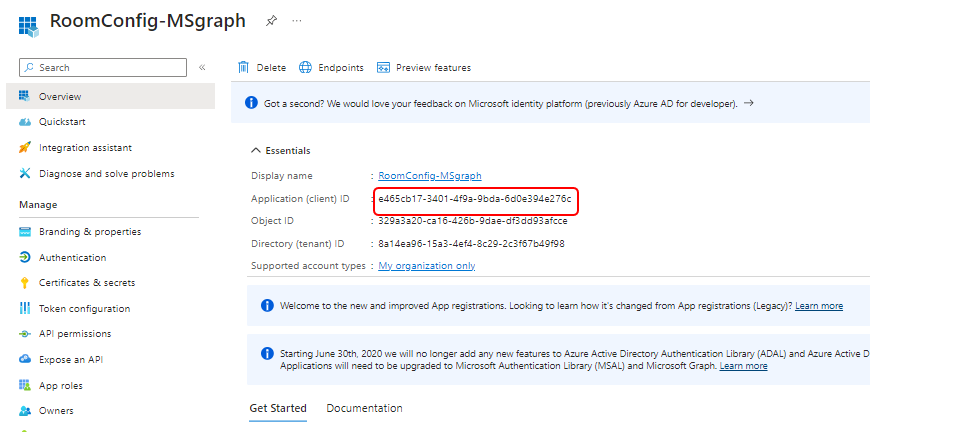
Task: Click the Overview grid icon in the sidebar
Action: (x=24, y=96)
